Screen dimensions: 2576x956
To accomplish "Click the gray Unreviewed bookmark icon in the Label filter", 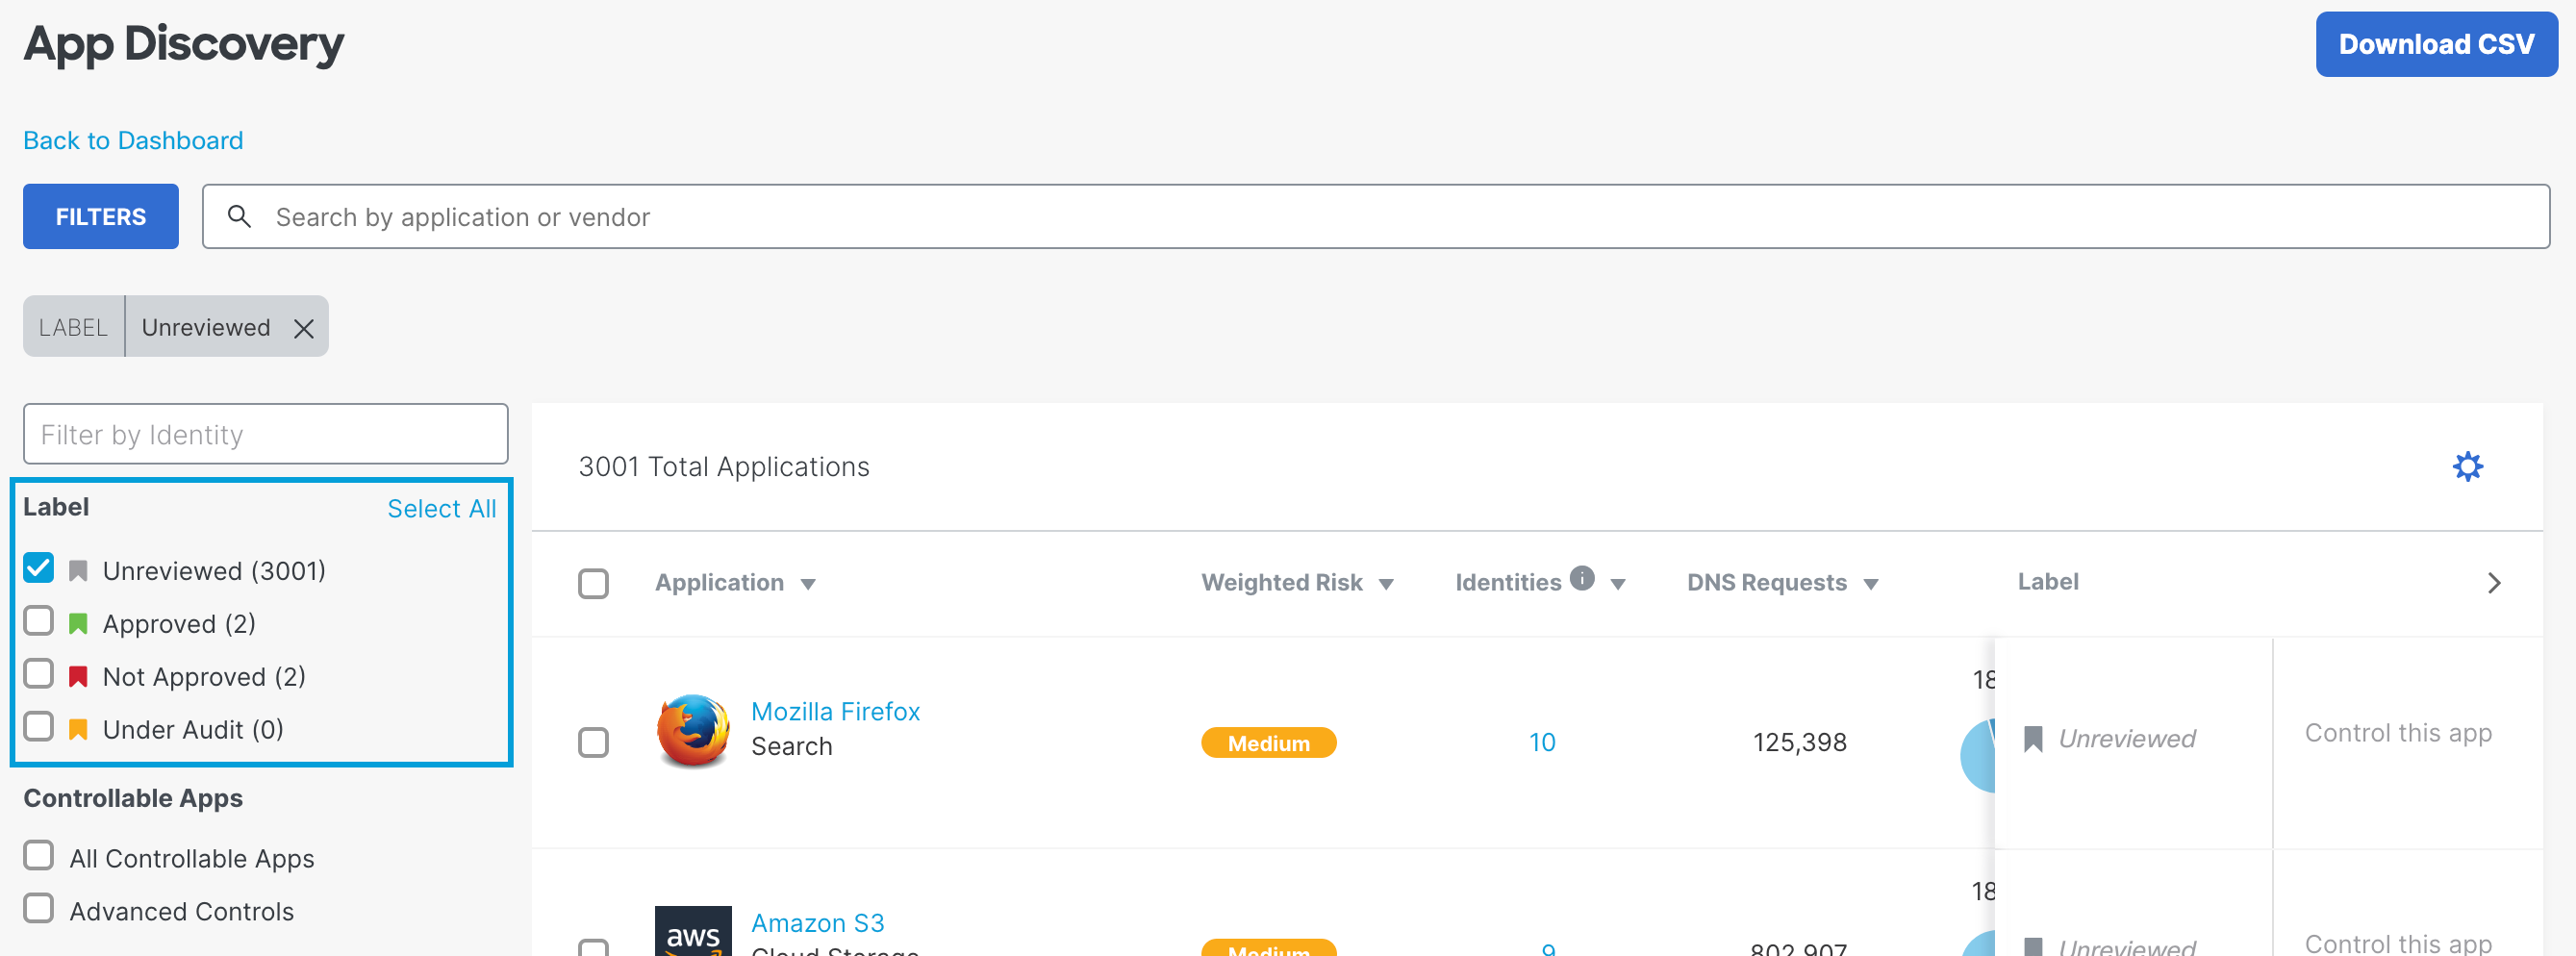I will click(x=78, y=571).
